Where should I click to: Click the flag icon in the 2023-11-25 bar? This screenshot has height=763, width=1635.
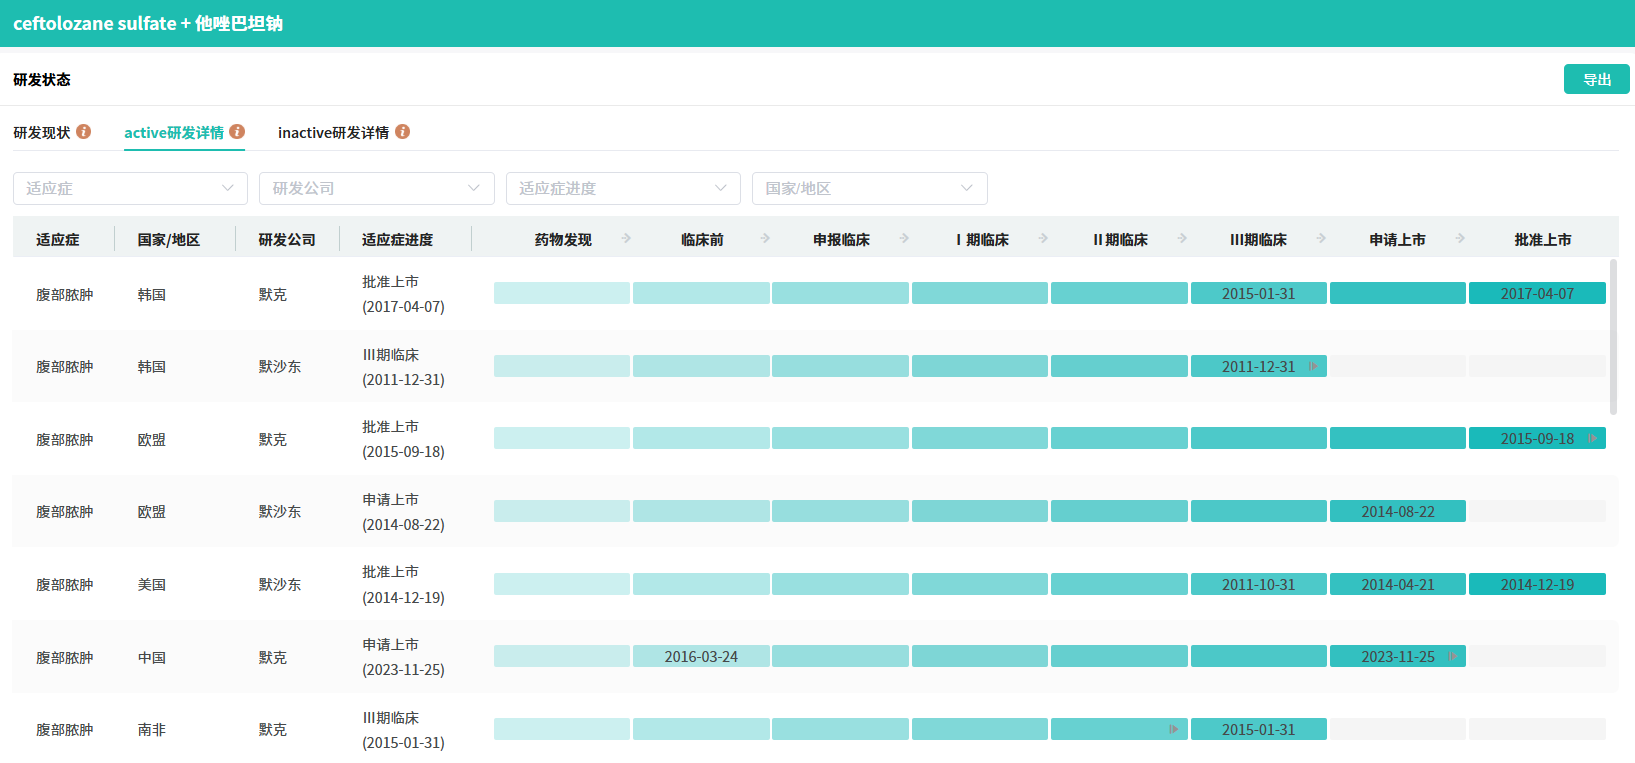[x=1452, y=657]
